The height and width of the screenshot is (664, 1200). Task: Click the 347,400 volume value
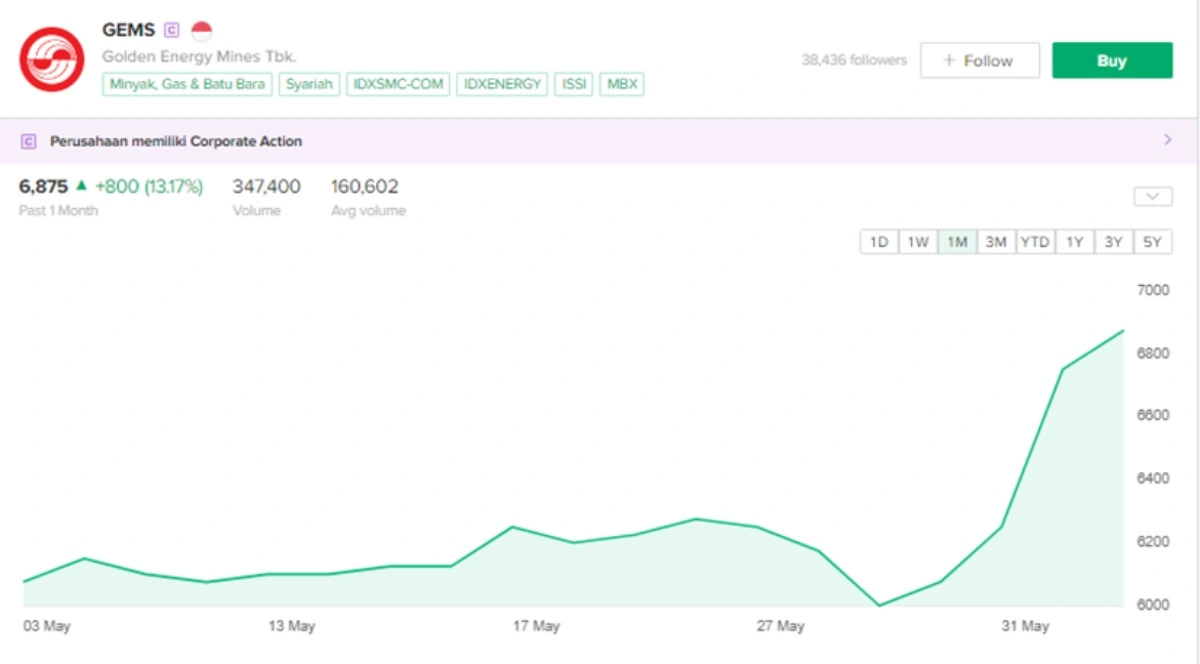(266, 186)
